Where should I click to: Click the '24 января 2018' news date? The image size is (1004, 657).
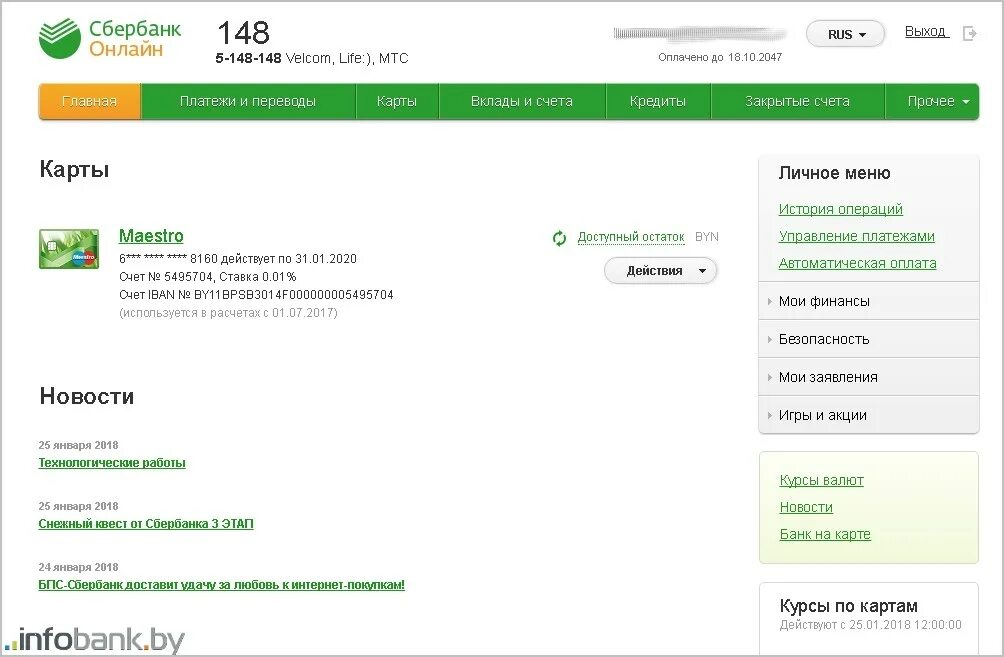(78, 567)
